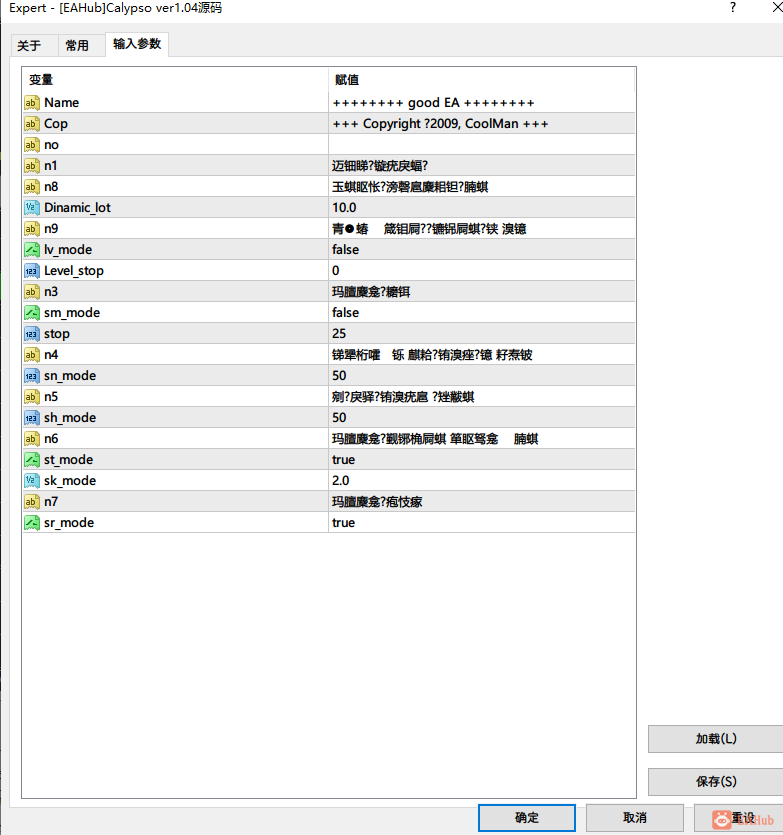
Task: Click the sk_mode value 2.0
Action: pos(341,481)
